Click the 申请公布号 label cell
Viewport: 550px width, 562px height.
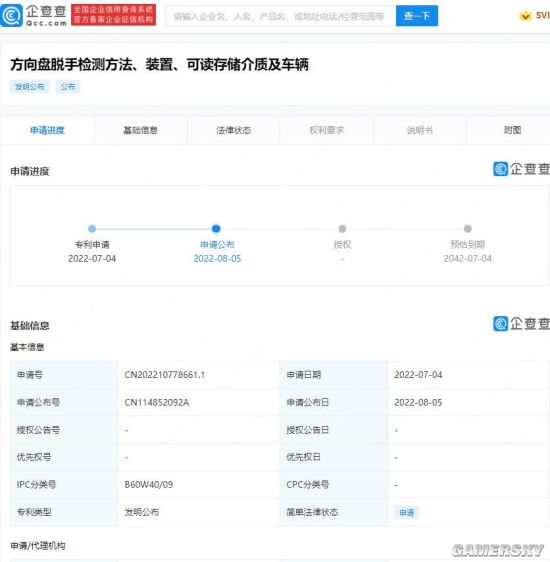click(x=64, y=403)
